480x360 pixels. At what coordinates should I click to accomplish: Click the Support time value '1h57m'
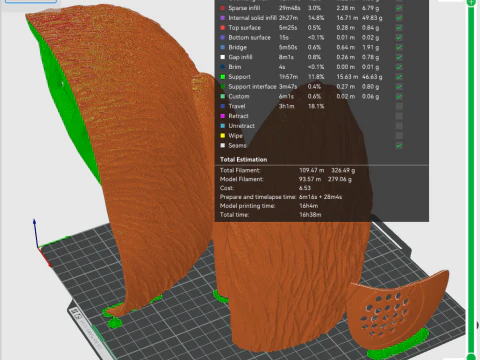[x=288, y=77]
